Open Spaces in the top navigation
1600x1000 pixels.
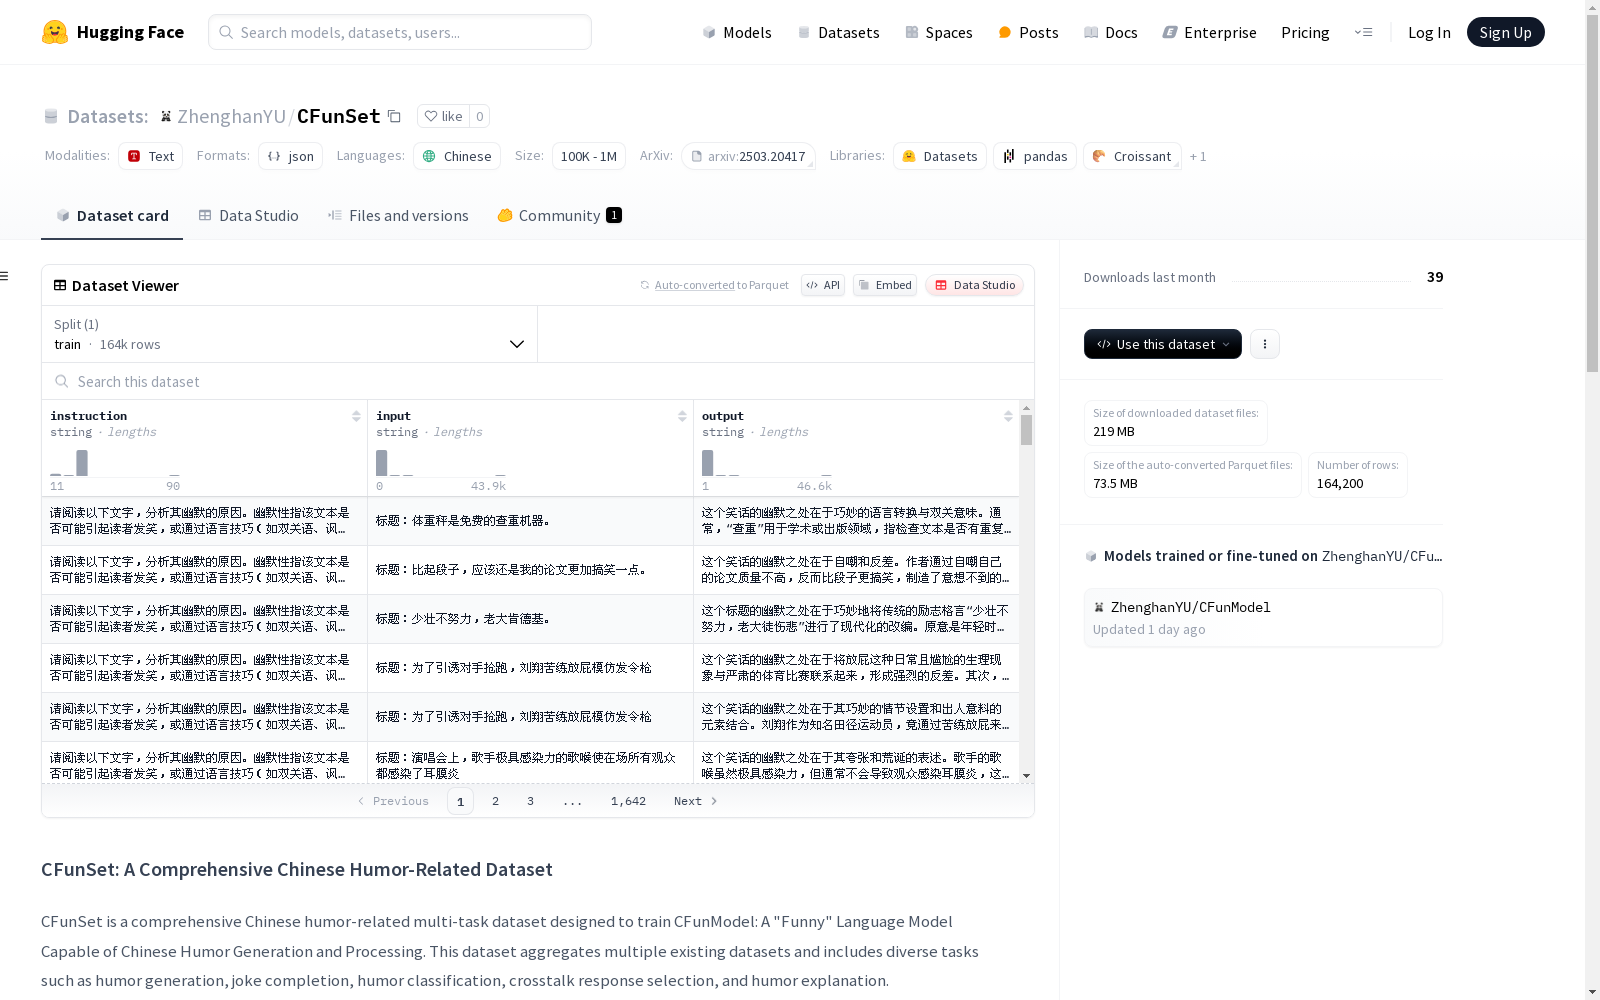coord(939,32)
